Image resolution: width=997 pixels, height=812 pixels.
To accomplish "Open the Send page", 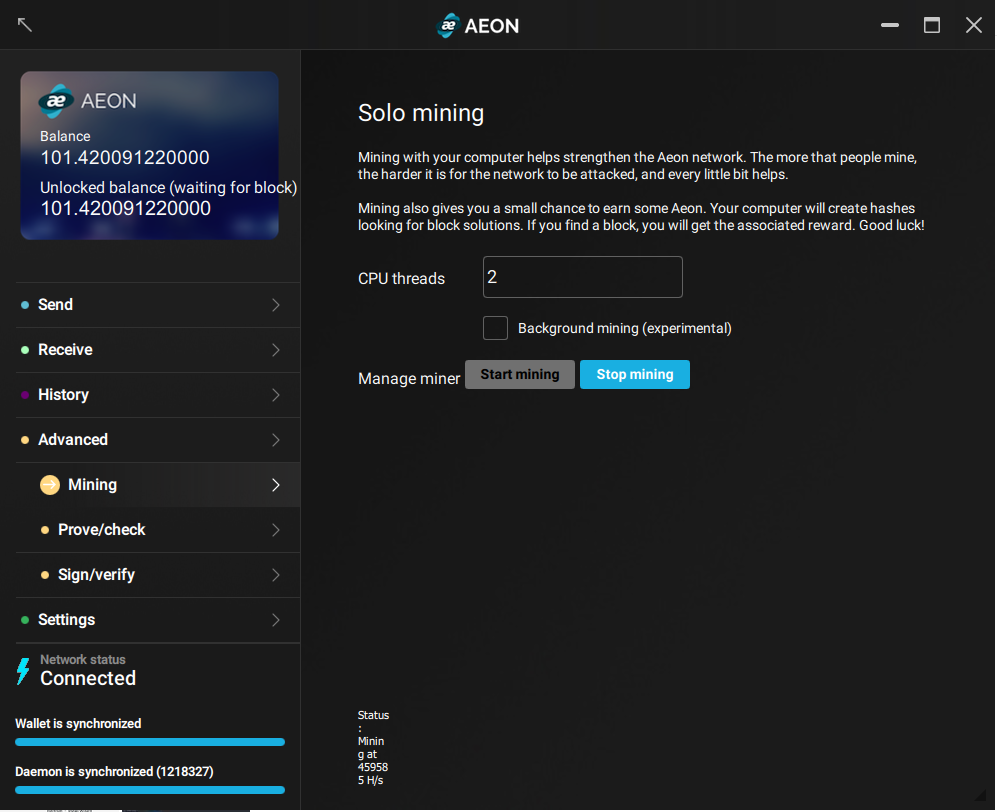I will (158, 305).
